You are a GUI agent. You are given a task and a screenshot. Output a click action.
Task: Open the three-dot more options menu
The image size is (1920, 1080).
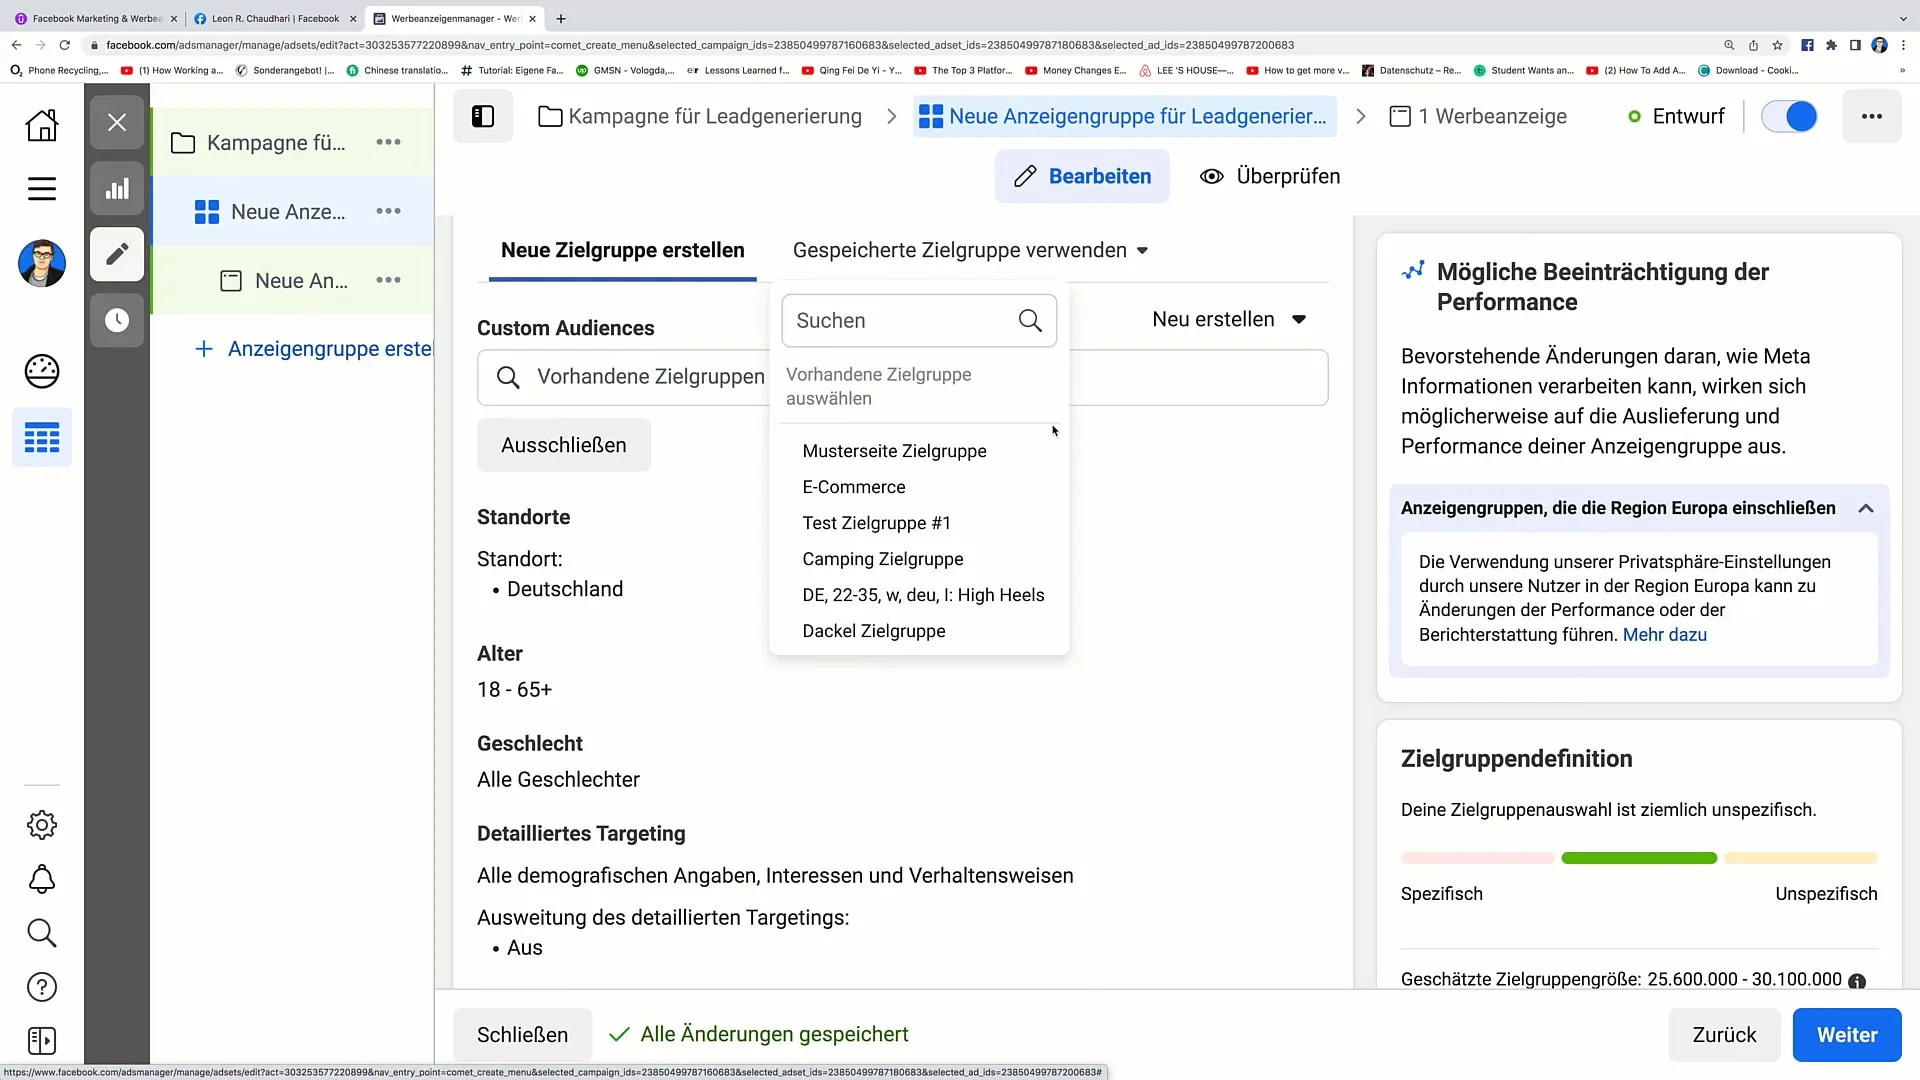tap(1872, 116)
